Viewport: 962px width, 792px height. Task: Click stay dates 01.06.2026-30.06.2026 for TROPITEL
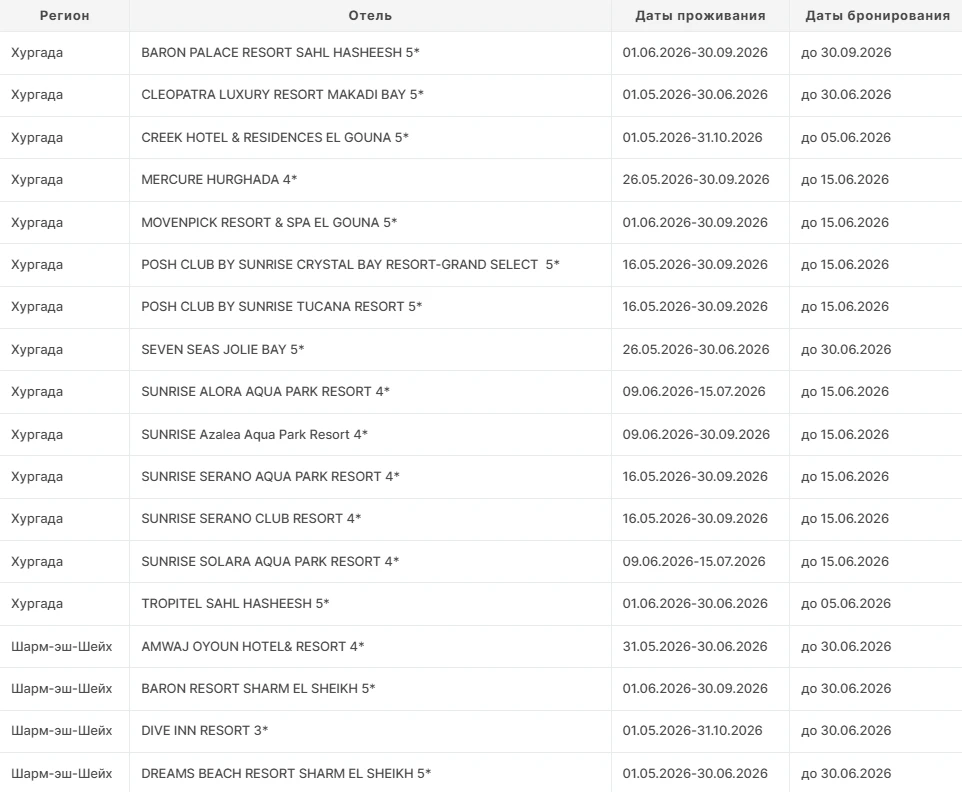(695, 604)
